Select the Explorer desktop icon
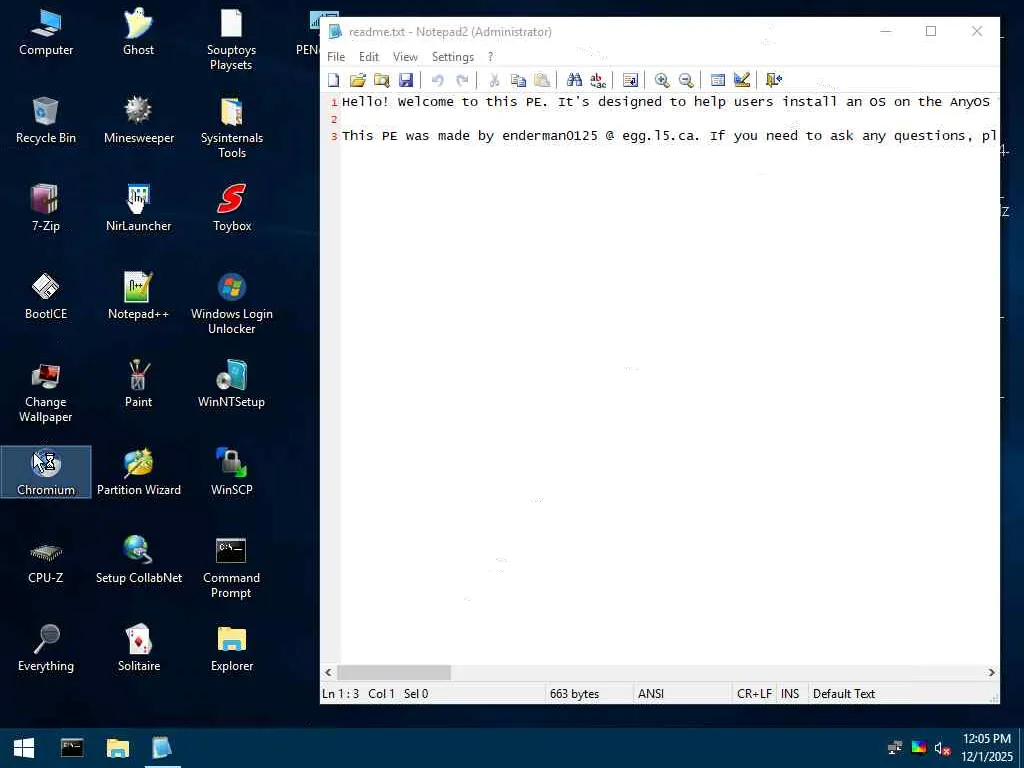1024x768 pixels. point(232,648)
